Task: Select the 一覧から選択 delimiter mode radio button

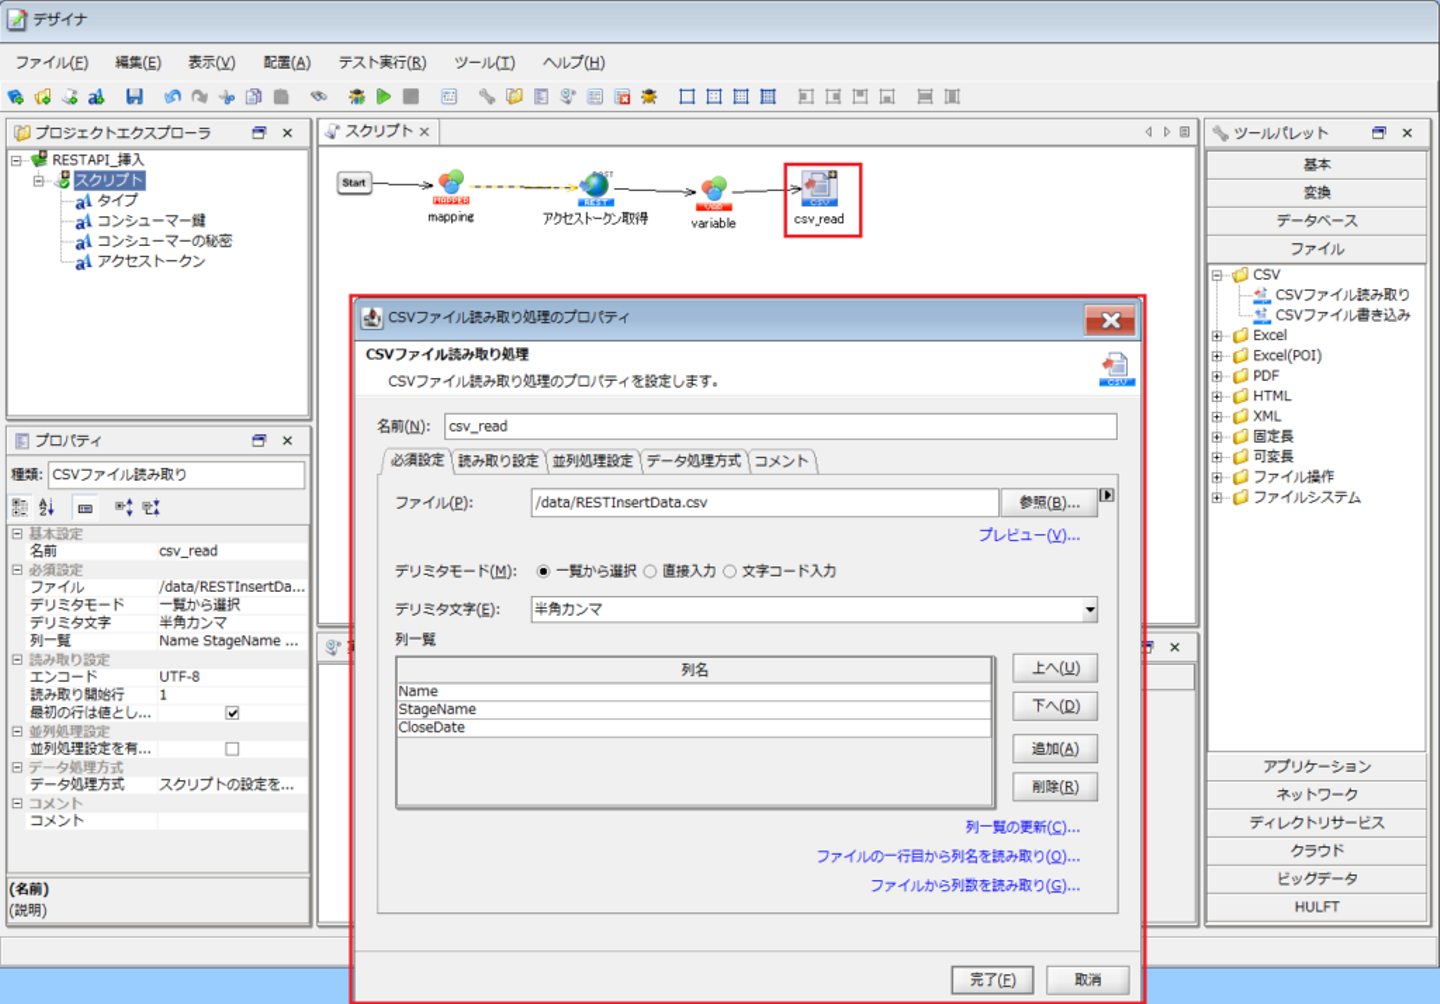Action: (543, 571)
